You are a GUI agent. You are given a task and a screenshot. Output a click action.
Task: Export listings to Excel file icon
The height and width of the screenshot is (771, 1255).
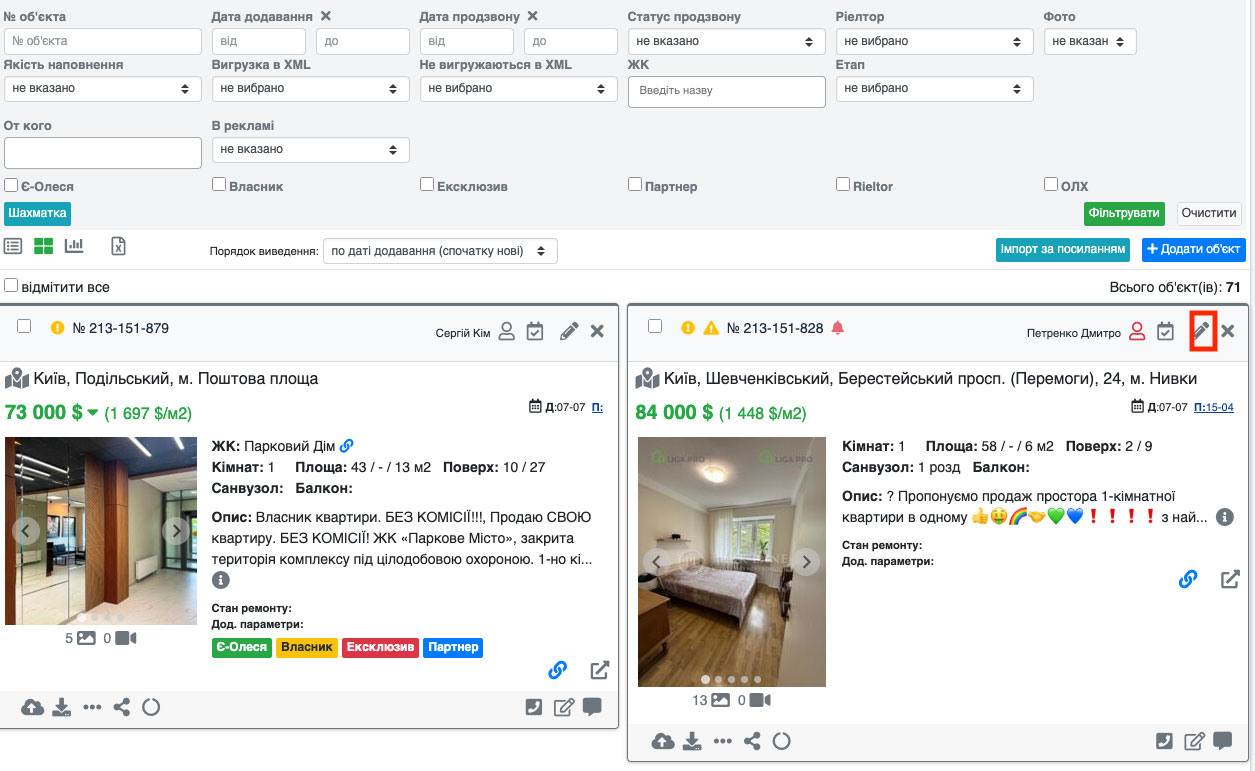coord(118,246)
